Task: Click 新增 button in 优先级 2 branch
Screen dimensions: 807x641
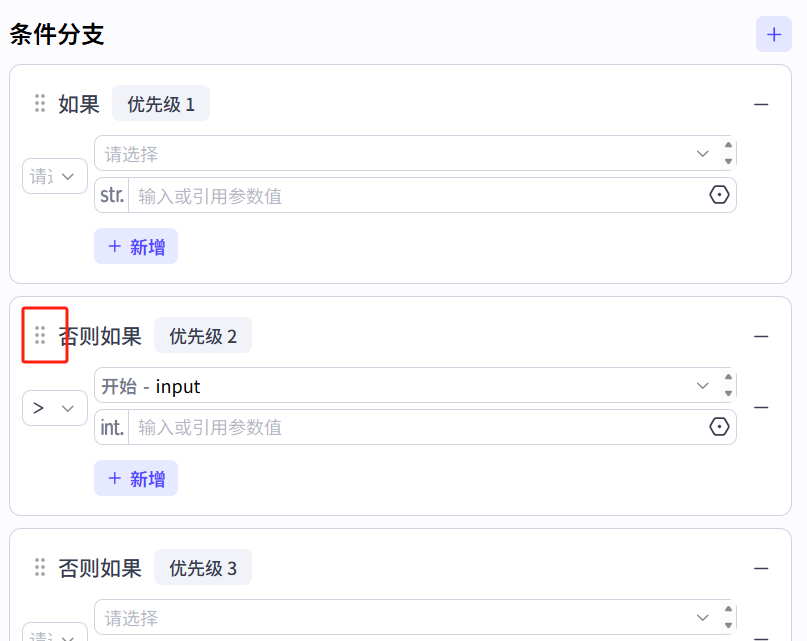Action: pos(136,479)
